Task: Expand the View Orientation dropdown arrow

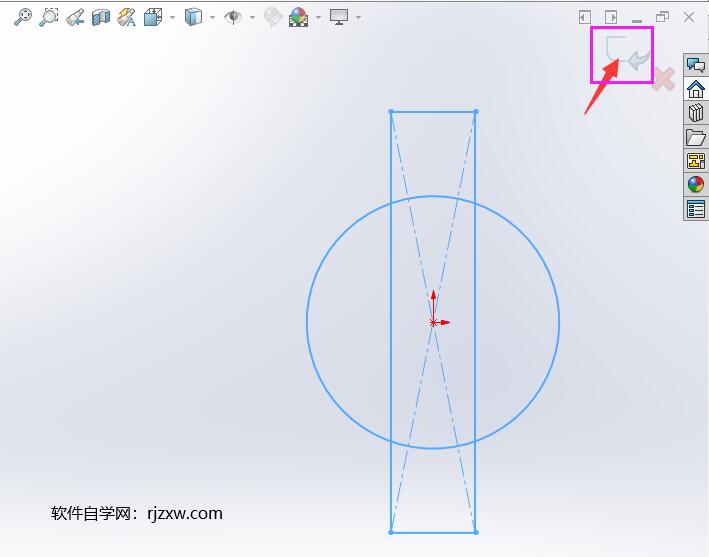Action: click(172, 18)
